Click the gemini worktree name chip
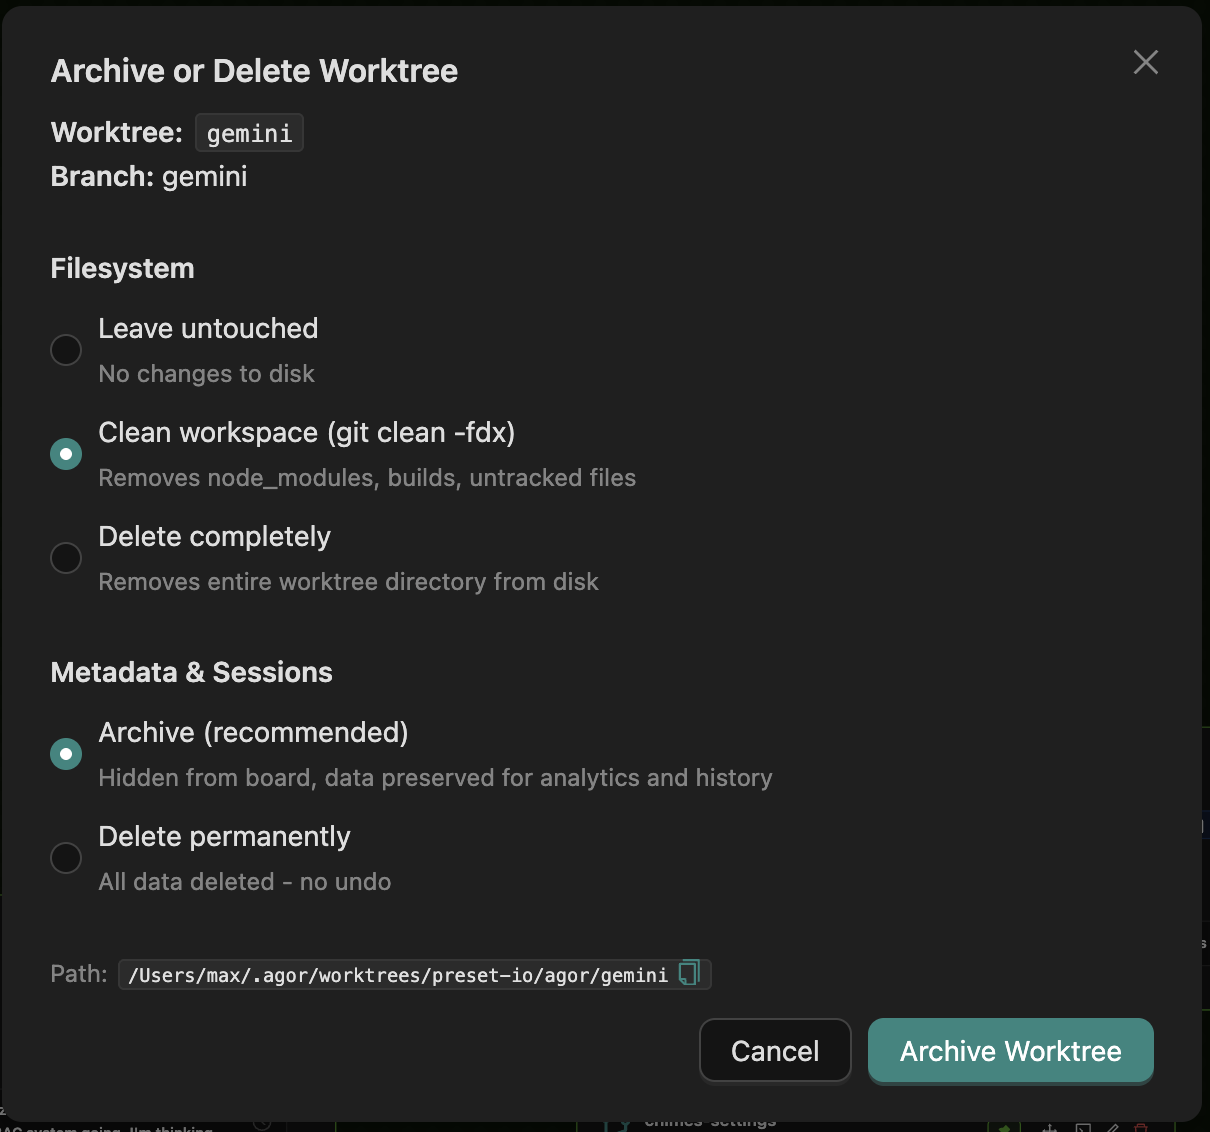The image size is (1210, 1132). point(249,132)
